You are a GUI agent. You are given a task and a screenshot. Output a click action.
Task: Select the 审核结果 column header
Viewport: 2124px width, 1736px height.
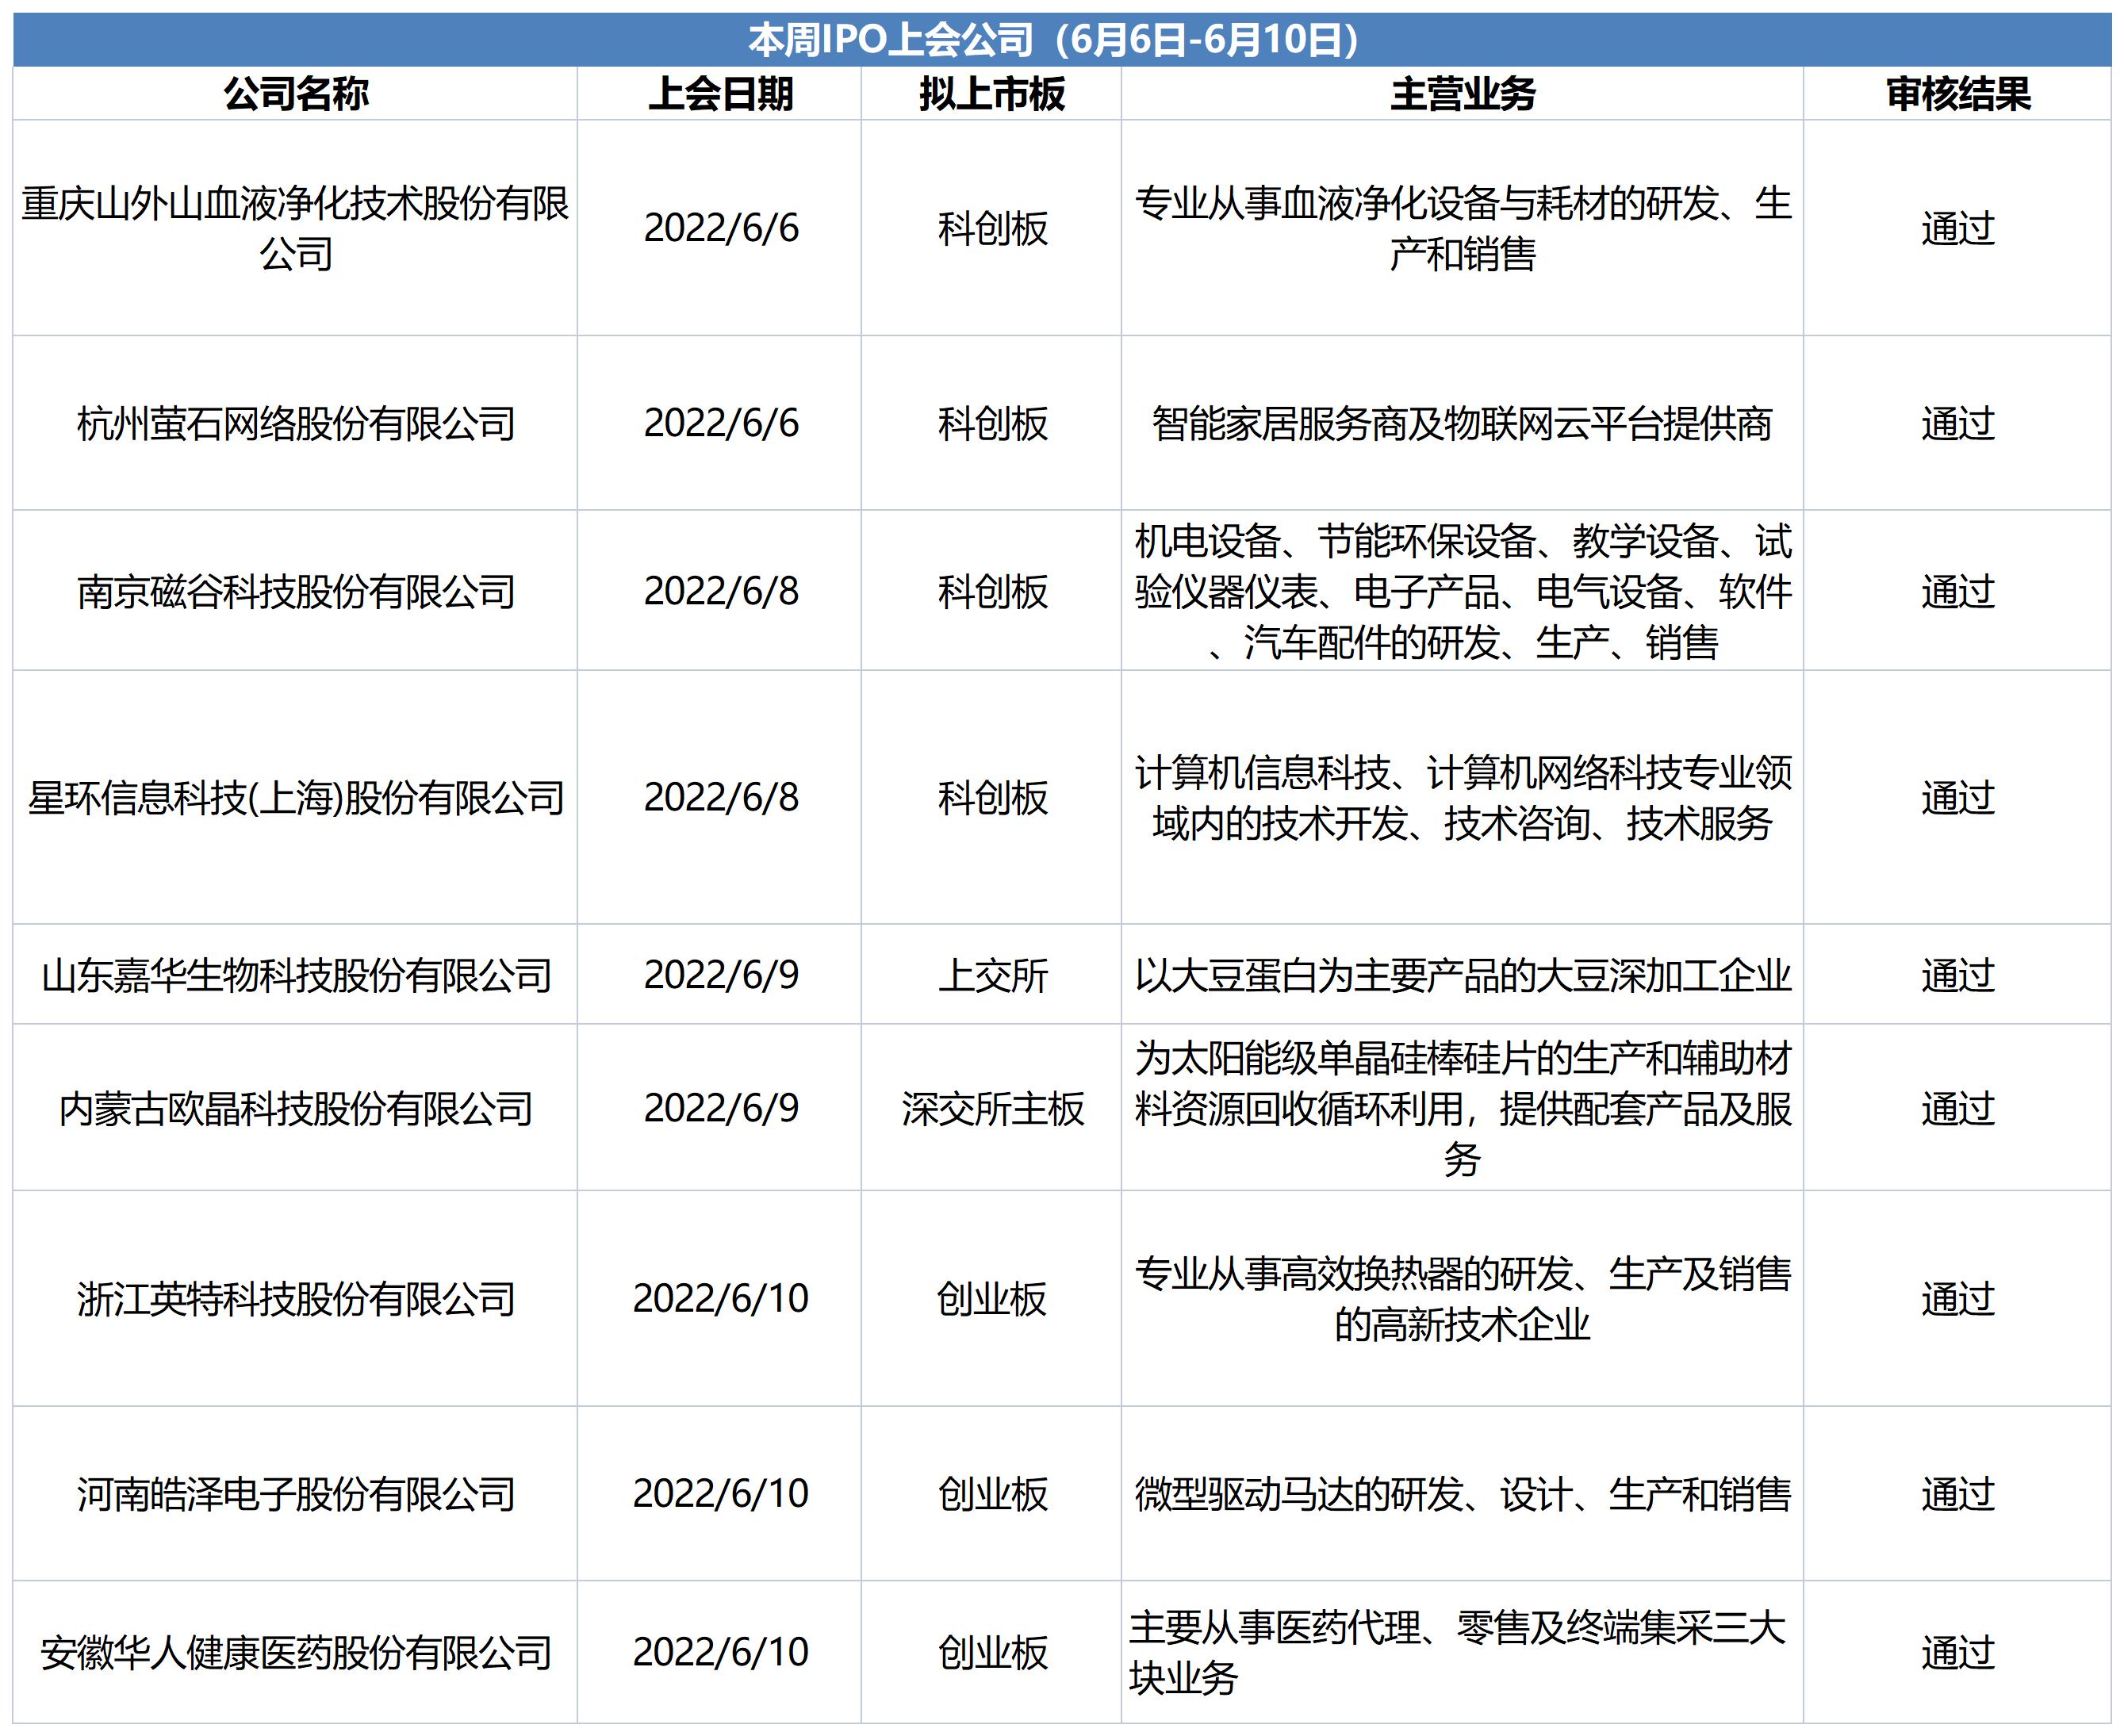[x=1958, y=94]
